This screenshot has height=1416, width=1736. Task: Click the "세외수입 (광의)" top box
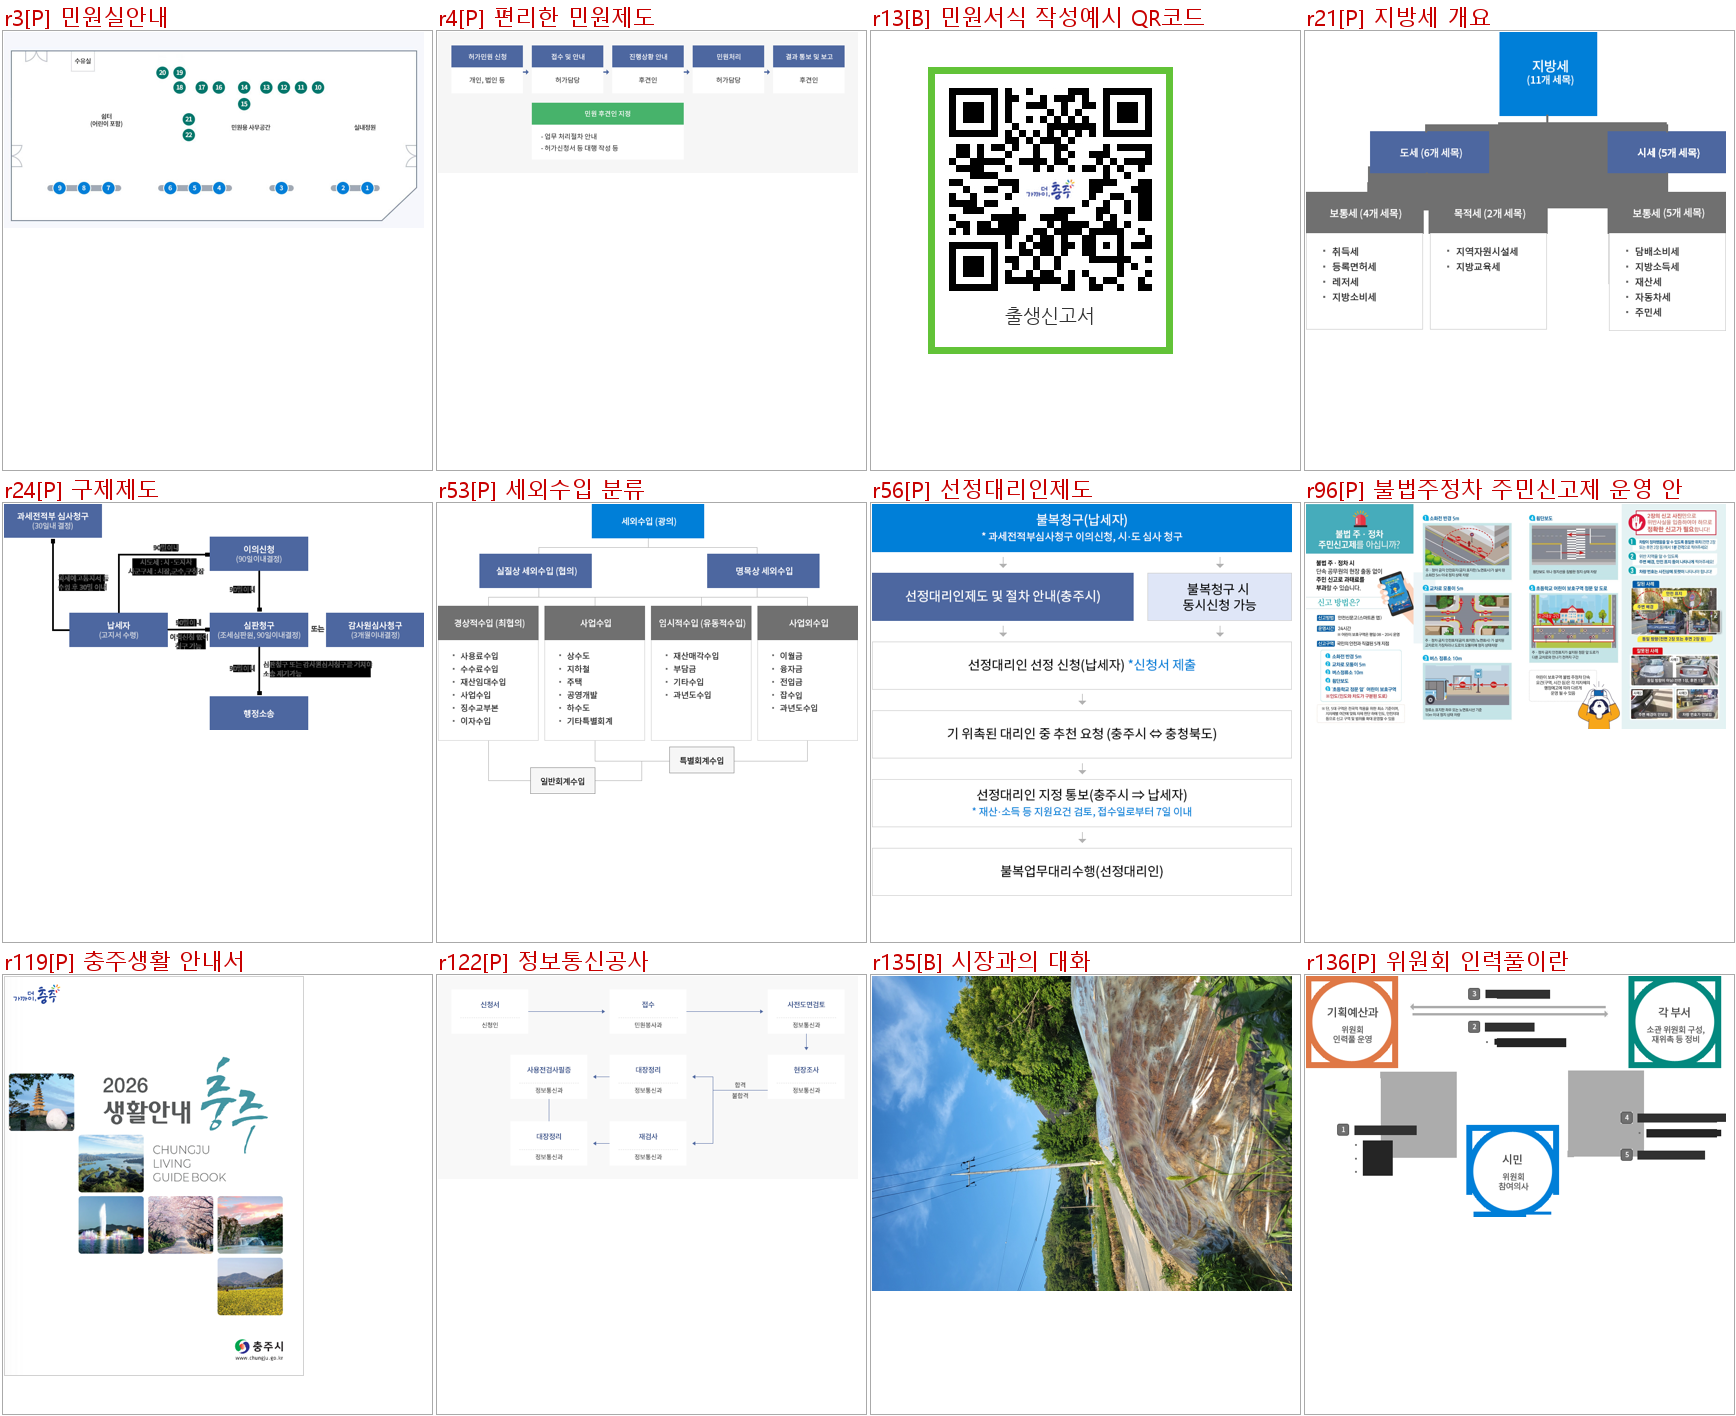pyautogui.click(x=648, y=521)
